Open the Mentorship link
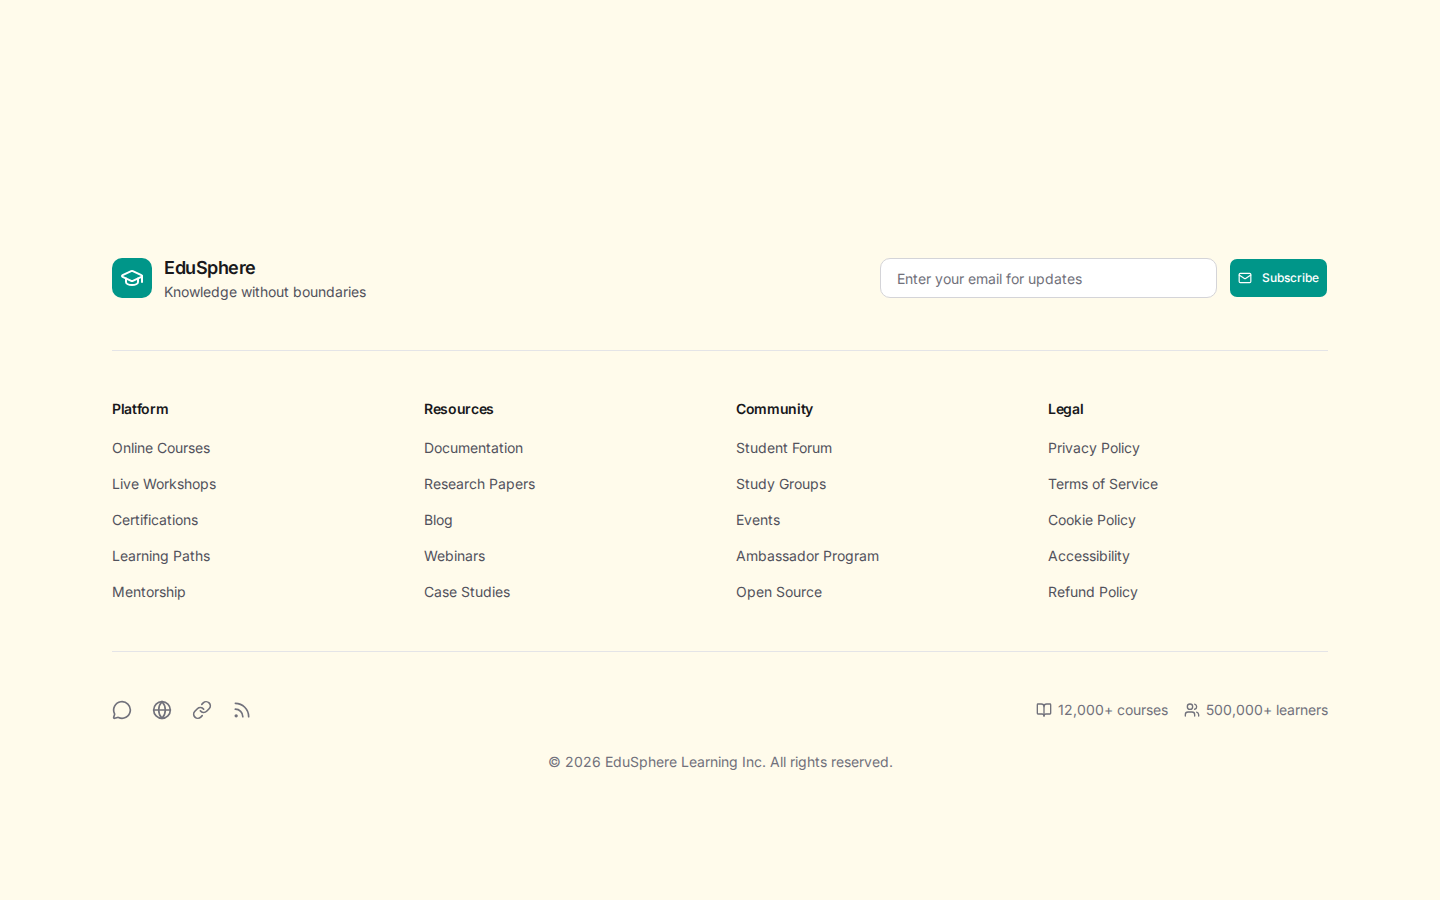The image size is (1440, 900). 149,592
